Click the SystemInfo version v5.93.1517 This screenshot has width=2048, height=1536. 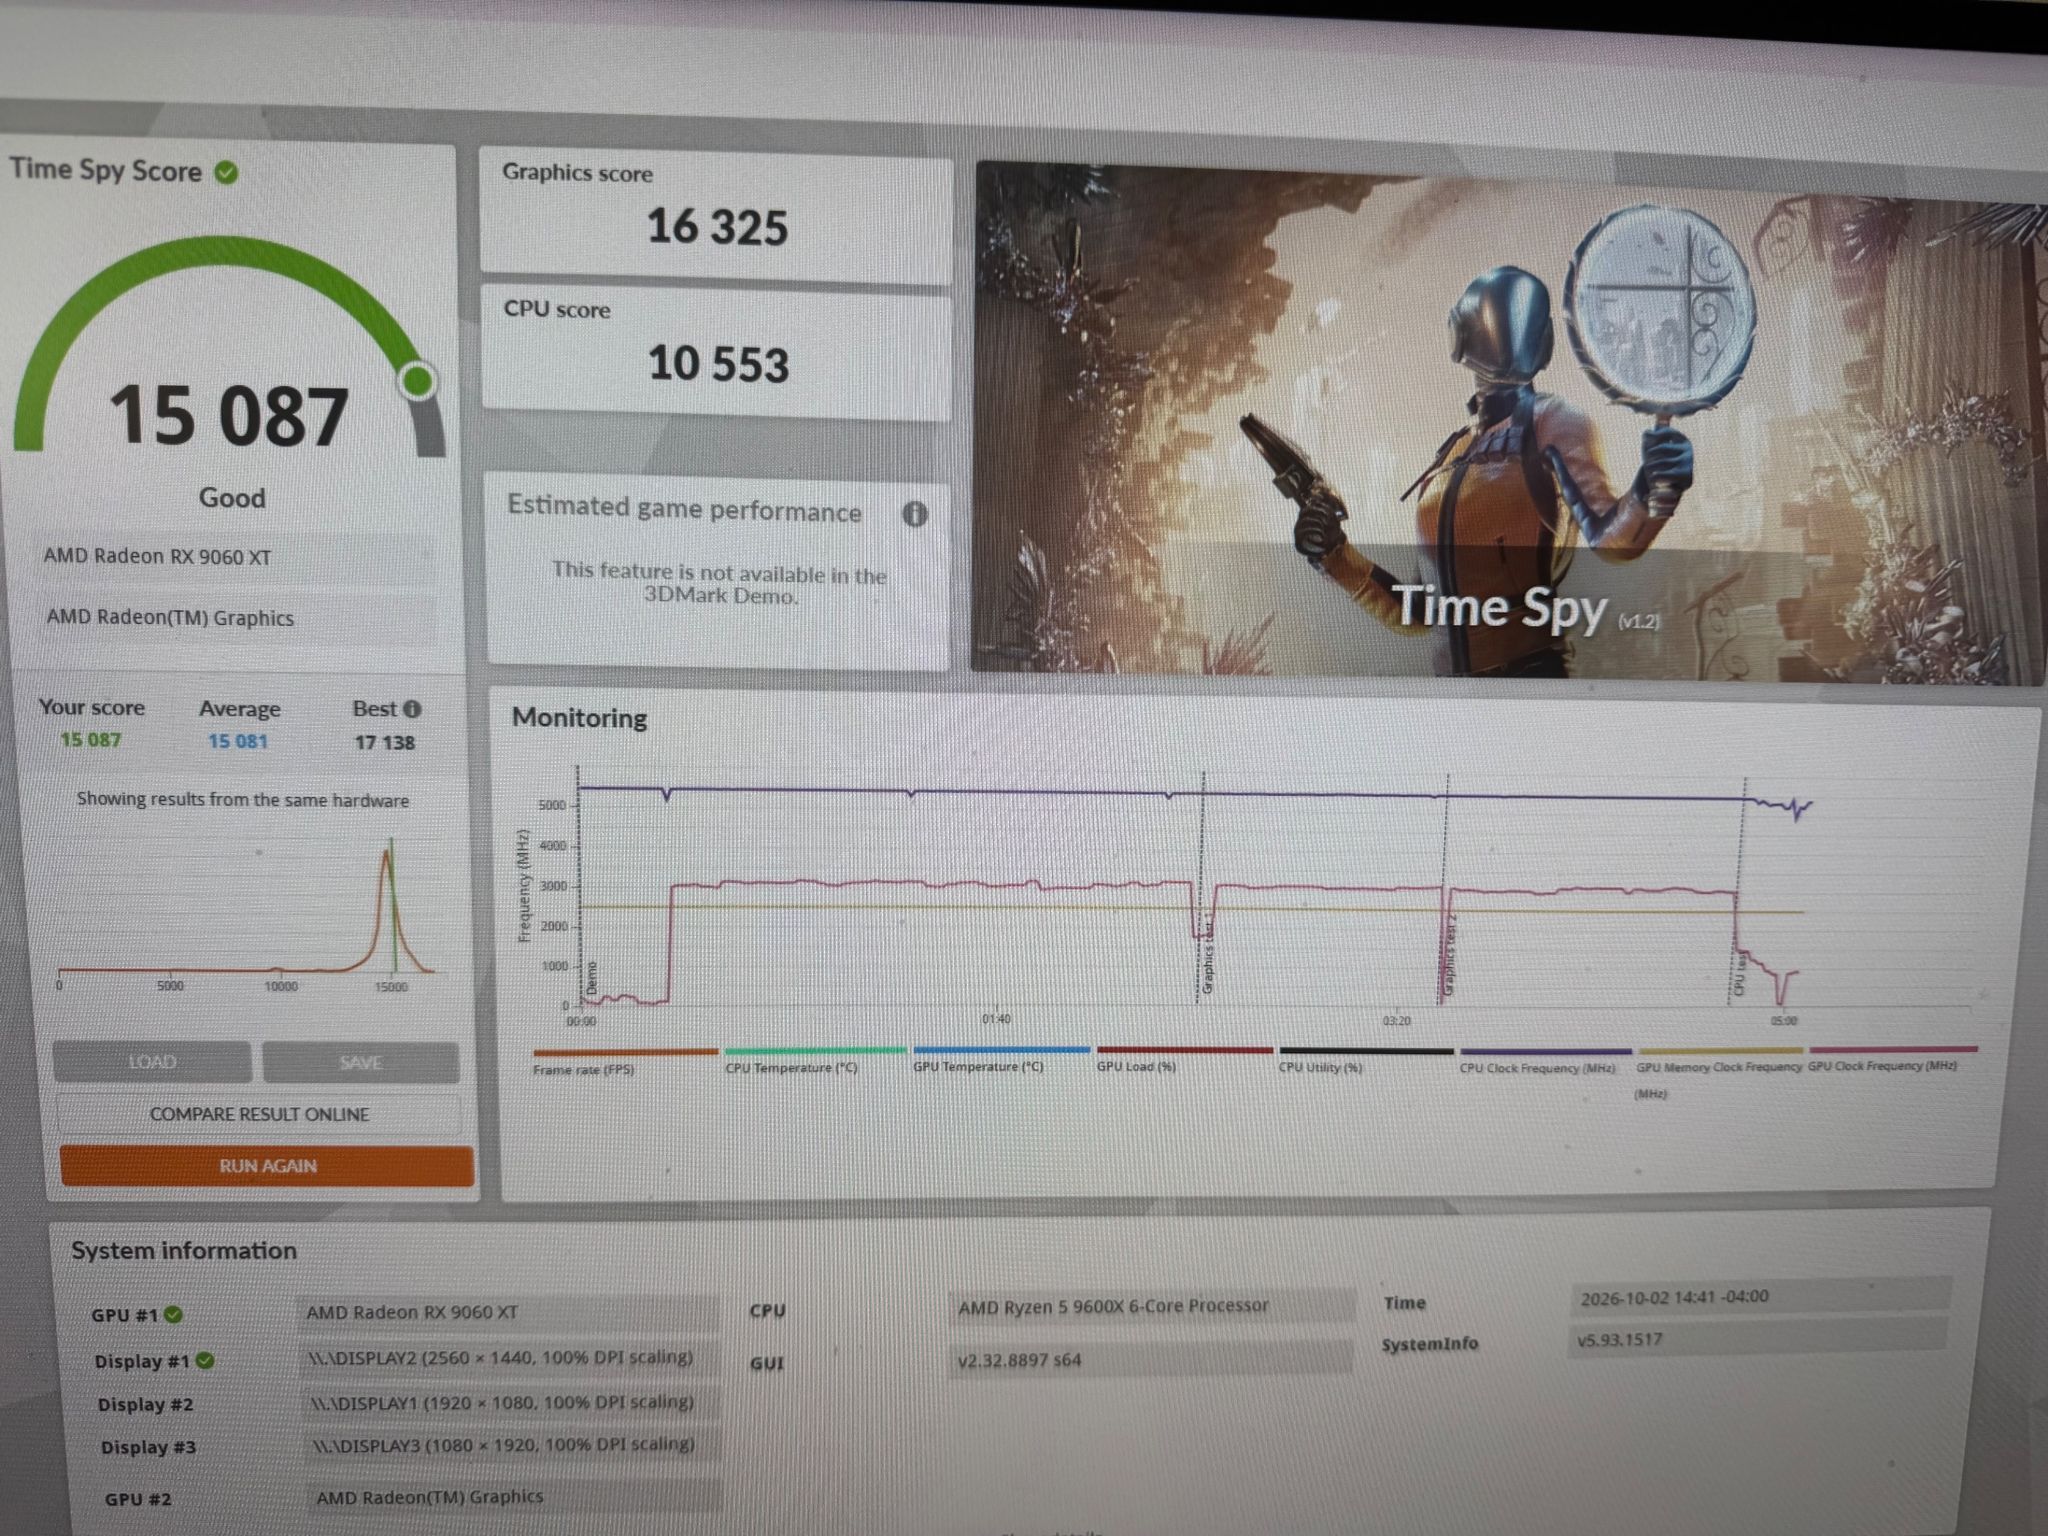(1756, 1340)
